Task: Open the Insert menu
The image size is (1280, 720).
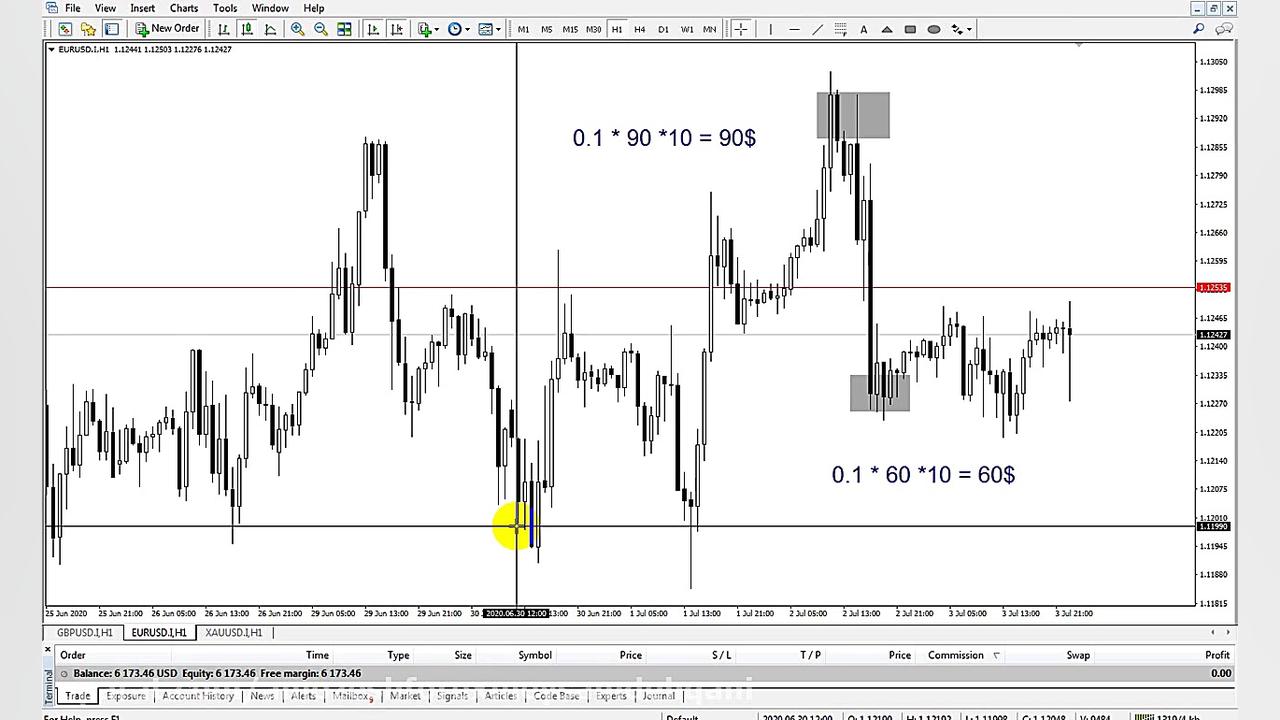Action: [142, 8]
